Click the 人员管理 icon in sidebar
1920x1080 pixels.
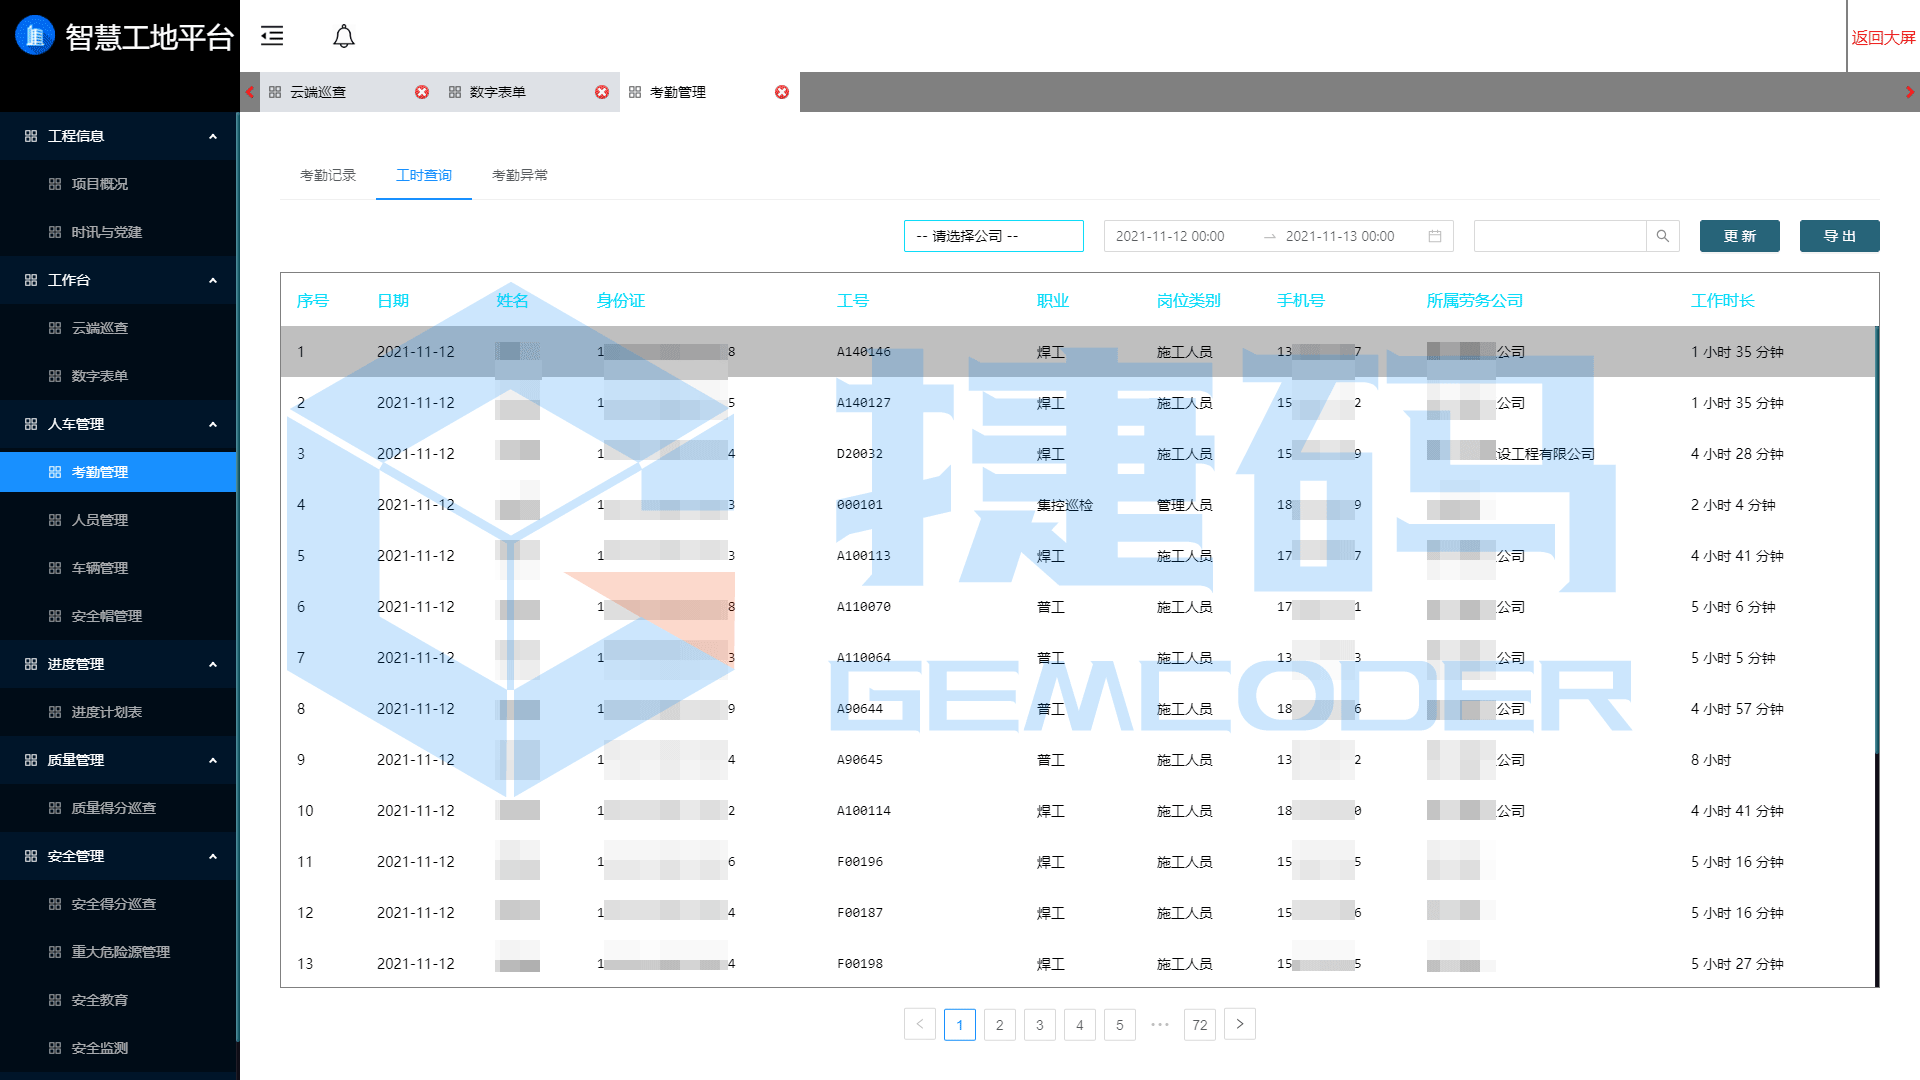point(55,520)
